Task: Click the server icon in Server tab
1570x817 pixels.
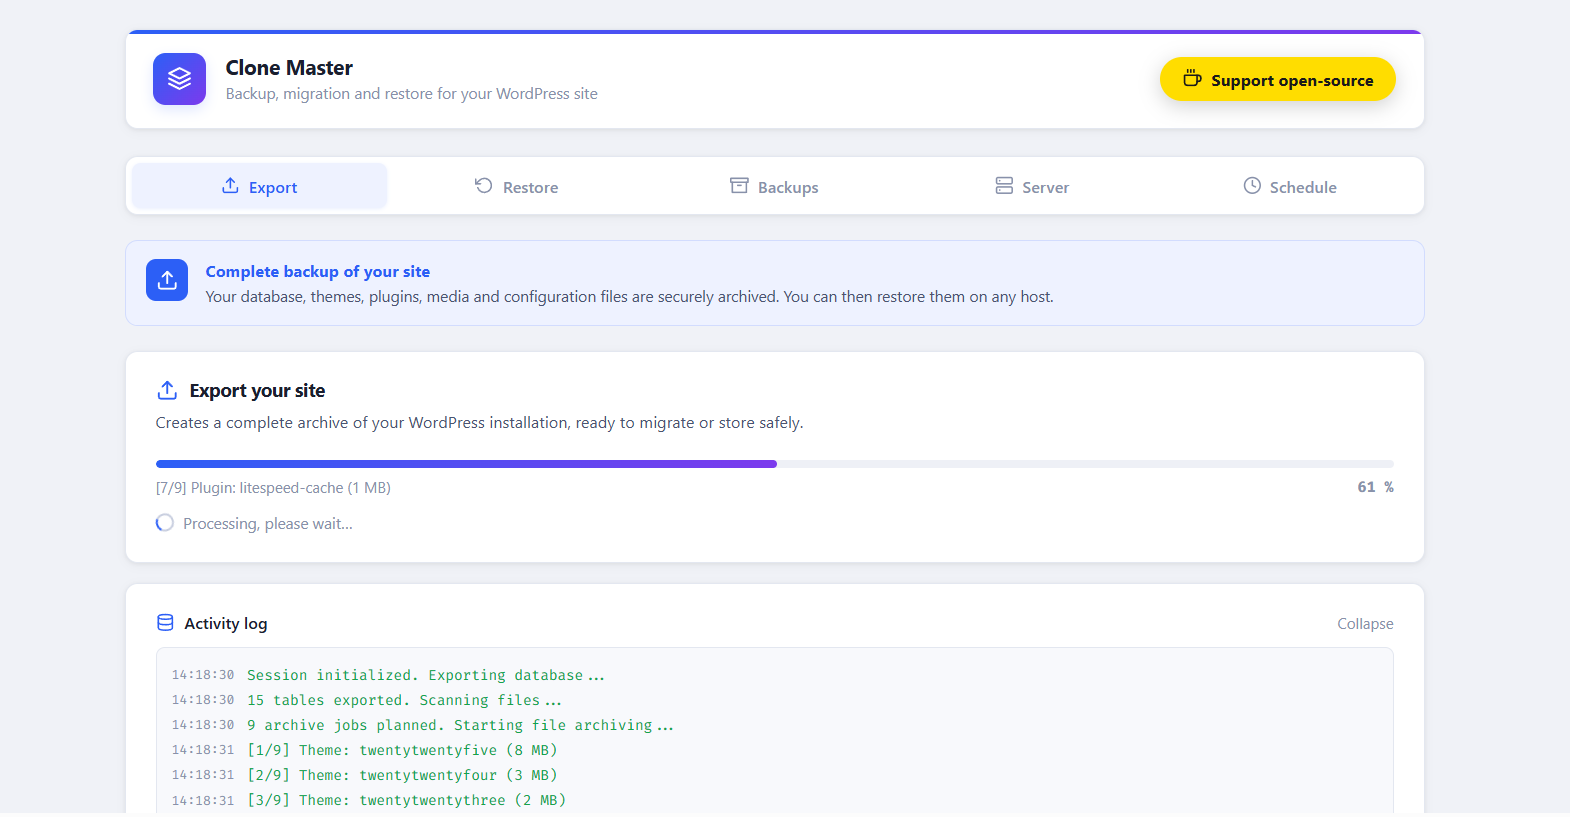Action: point(1004,186)
